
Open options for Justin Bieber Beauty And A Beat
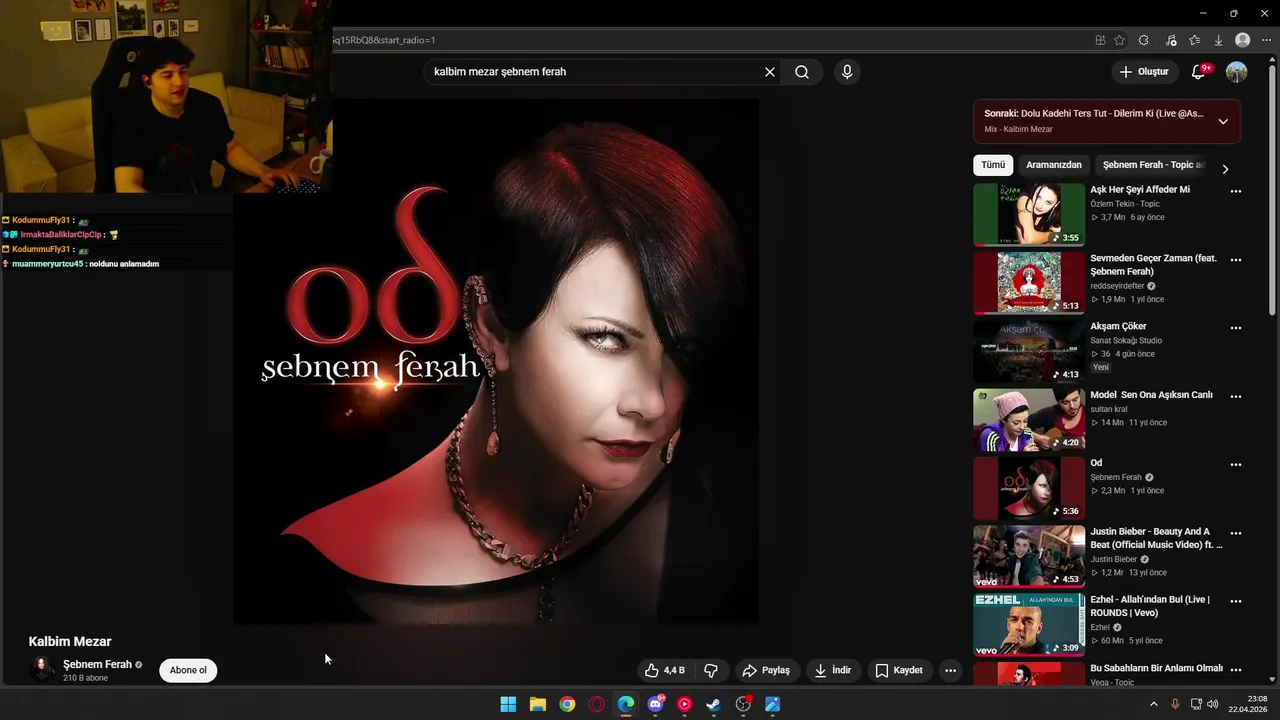pyautogui.click(x=1236, y=533)
